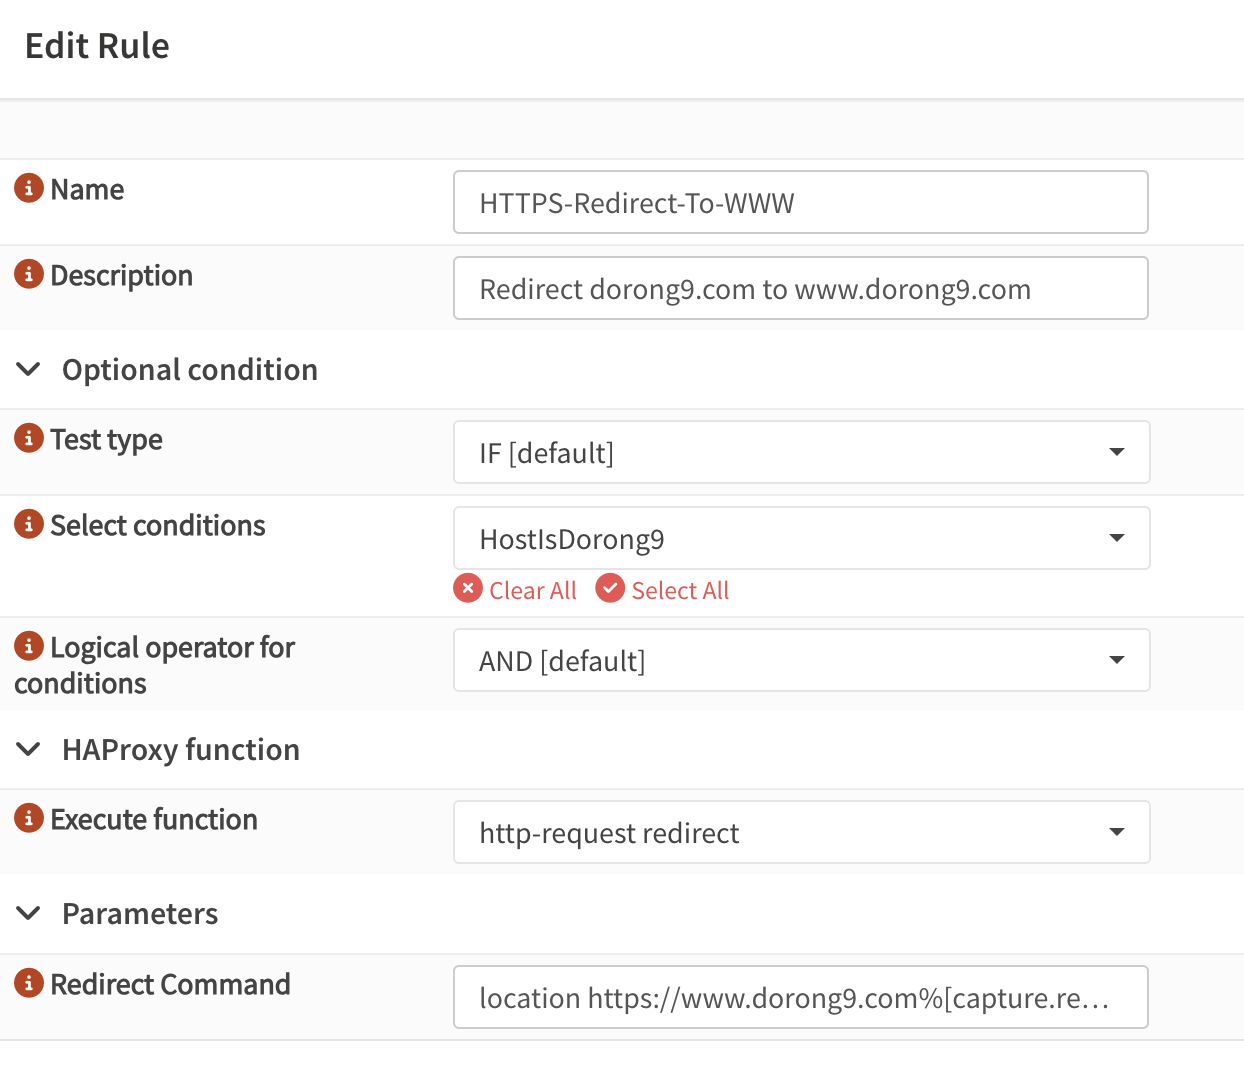Click the checkmark Select All icon
The height and width of the screenshot is (1072, 1244).
(x=610, y=589)
